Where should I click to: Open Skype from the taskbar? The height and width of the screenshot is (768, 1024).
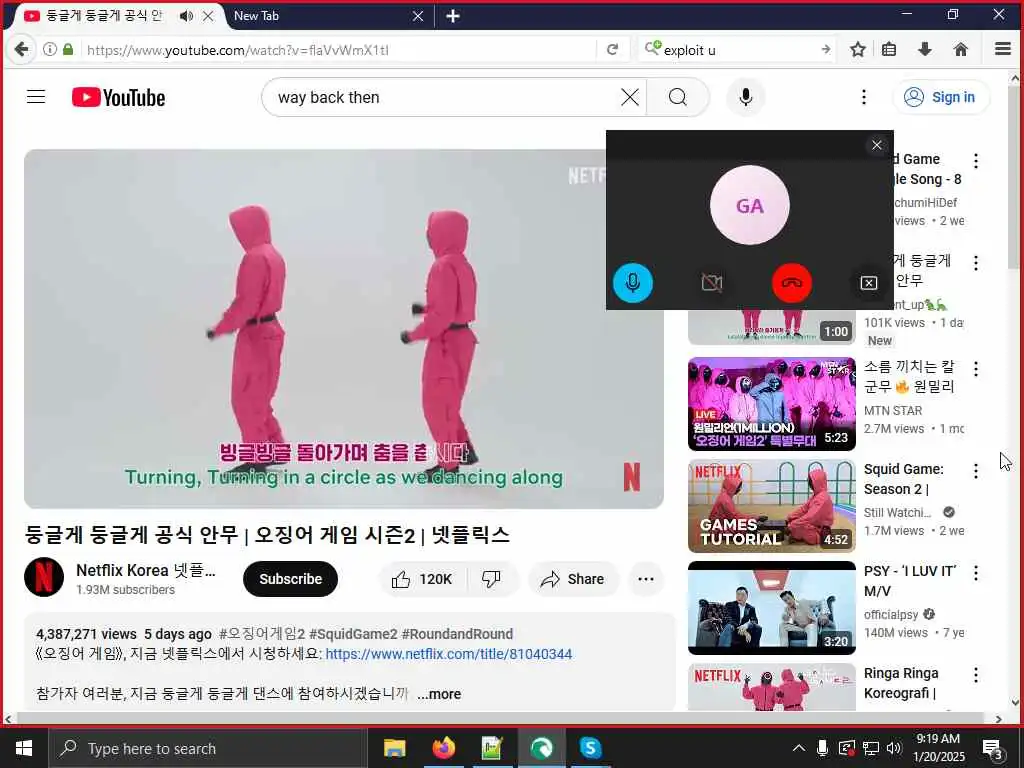590,748
